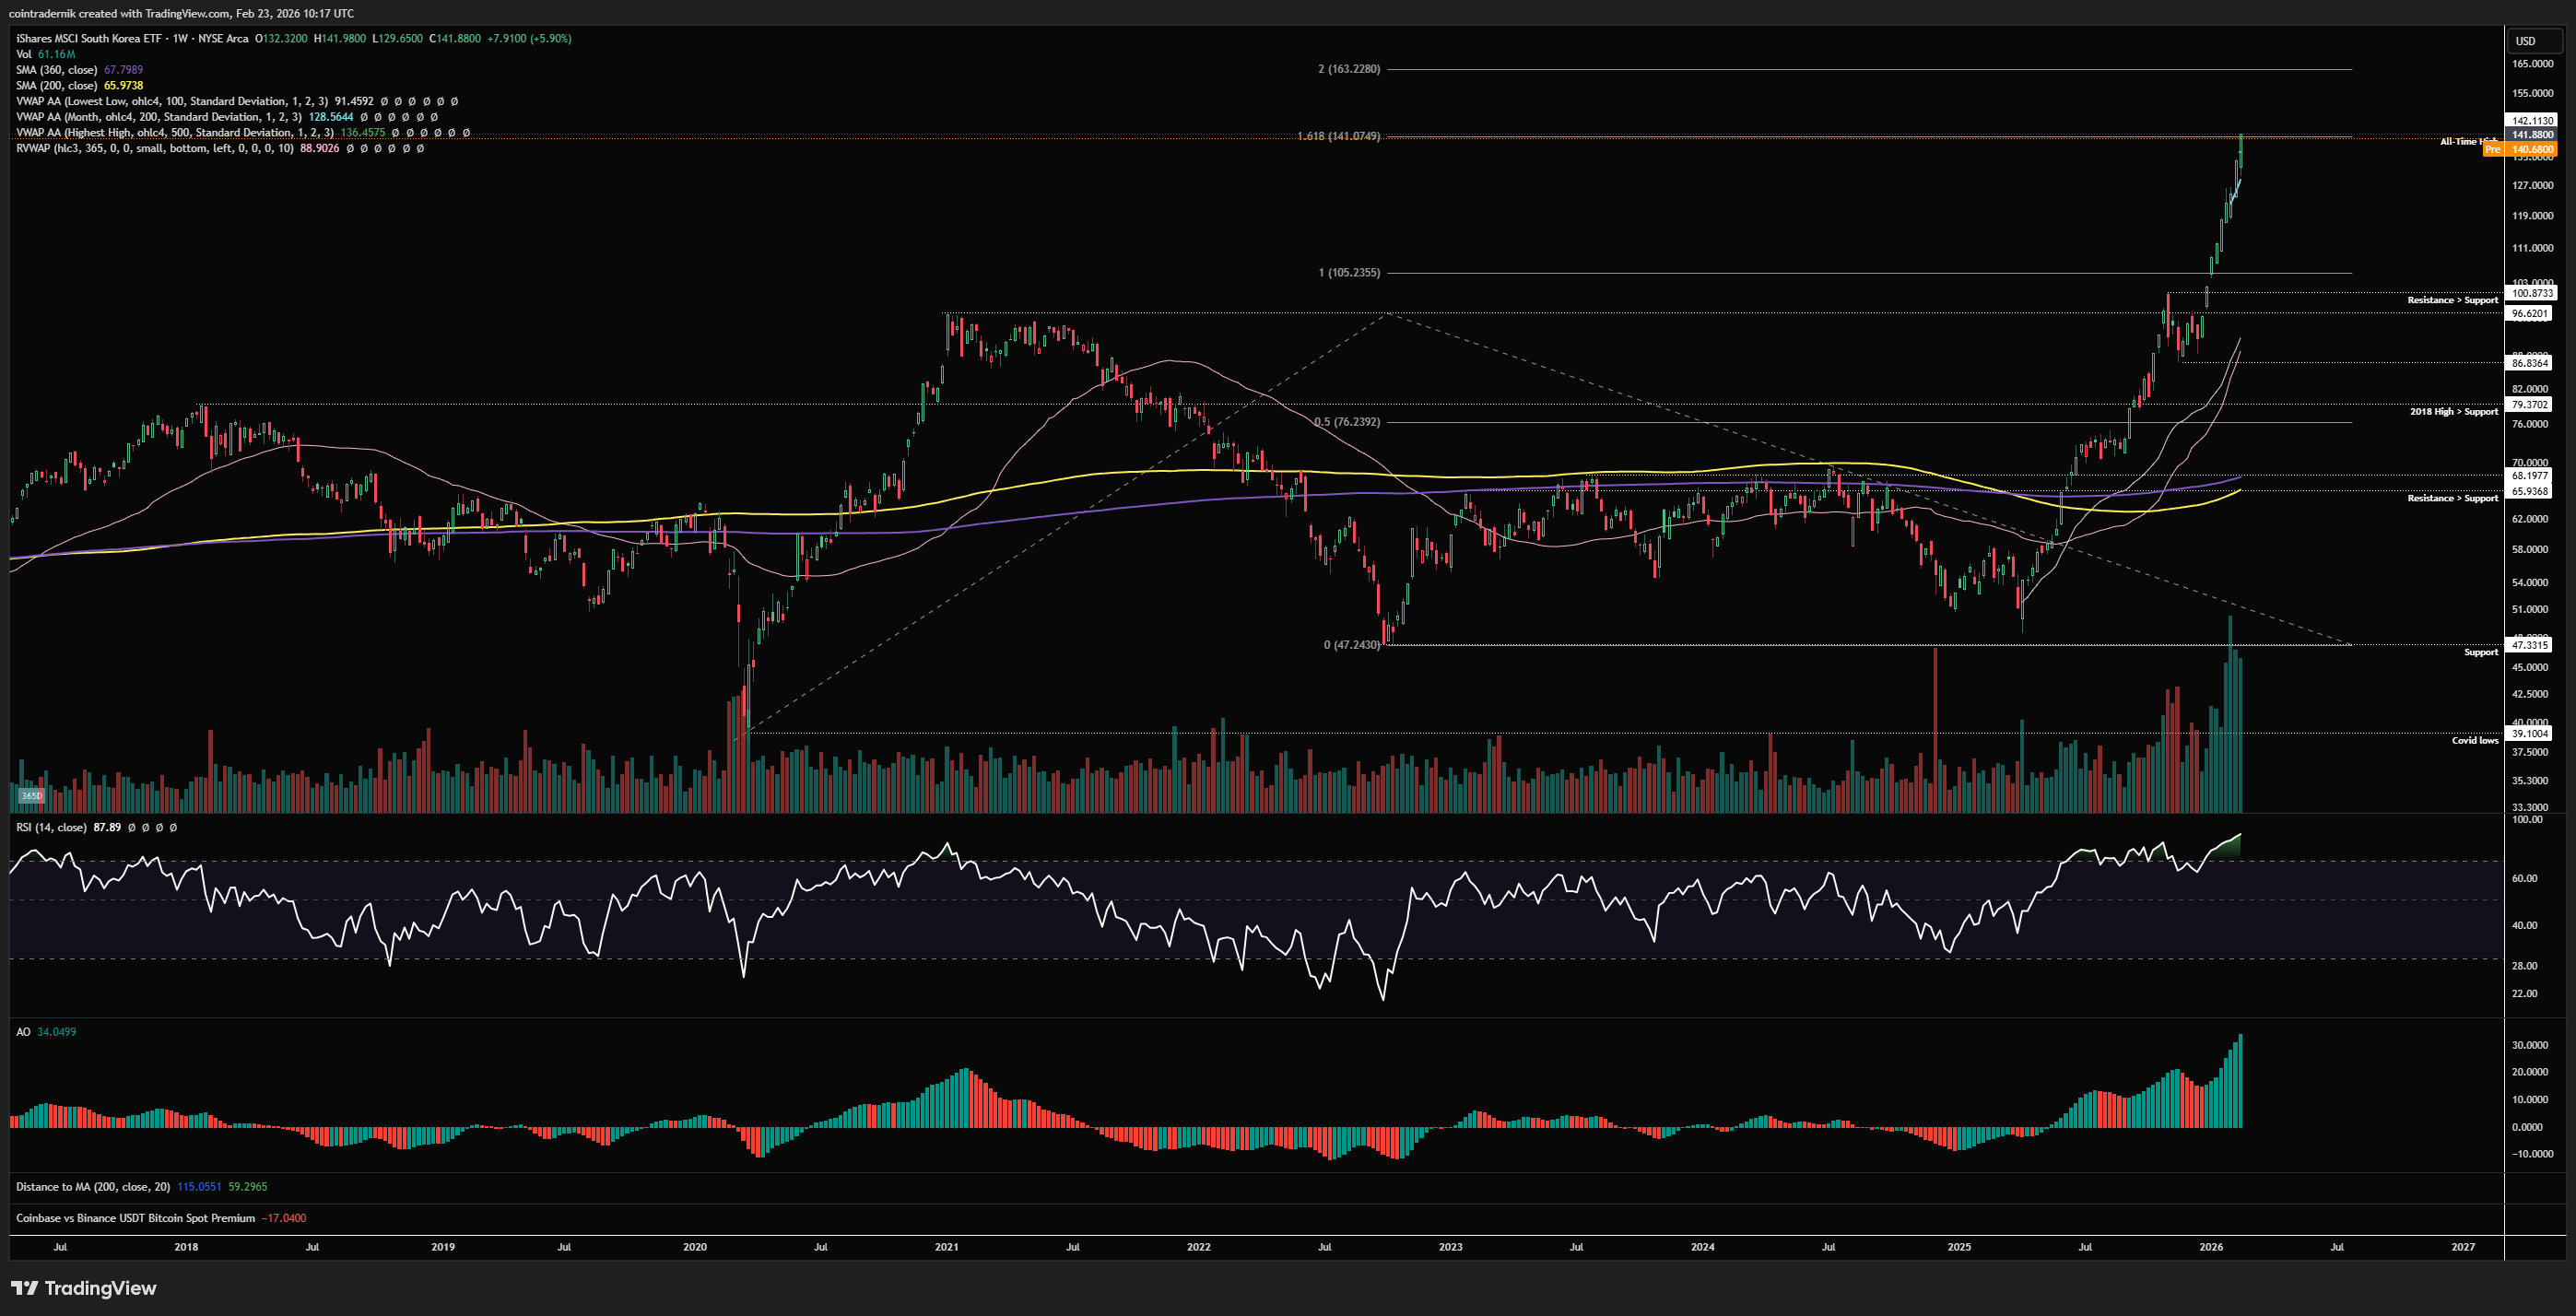Image resolution: width=2576 pixels, height=1316 pixels.
Task: Click the SMA (200, close) legend
Action: tap(56, 85)
